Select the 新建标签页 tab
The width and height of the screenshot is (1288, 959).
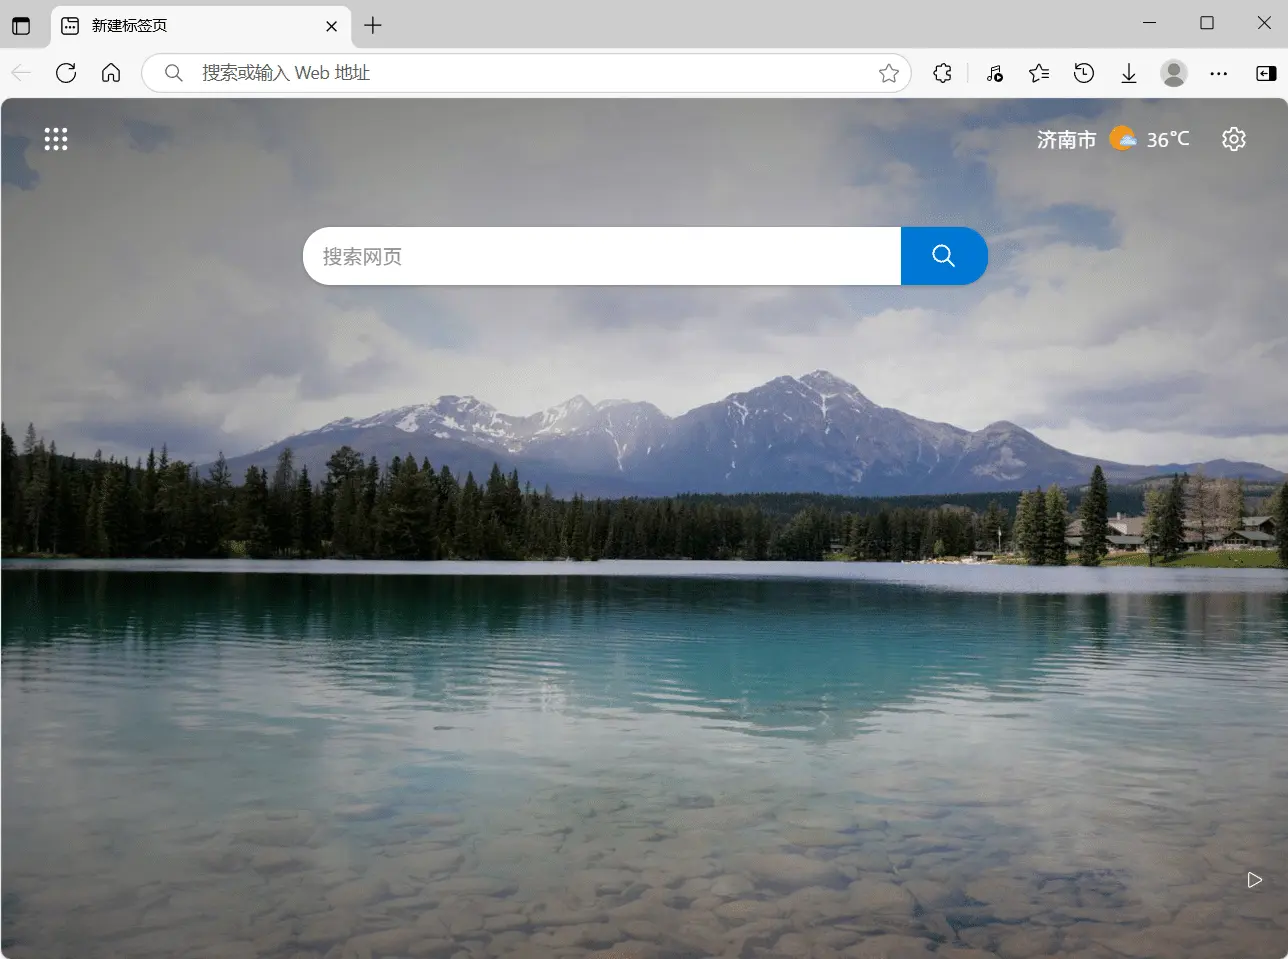[x=190, y=26]
